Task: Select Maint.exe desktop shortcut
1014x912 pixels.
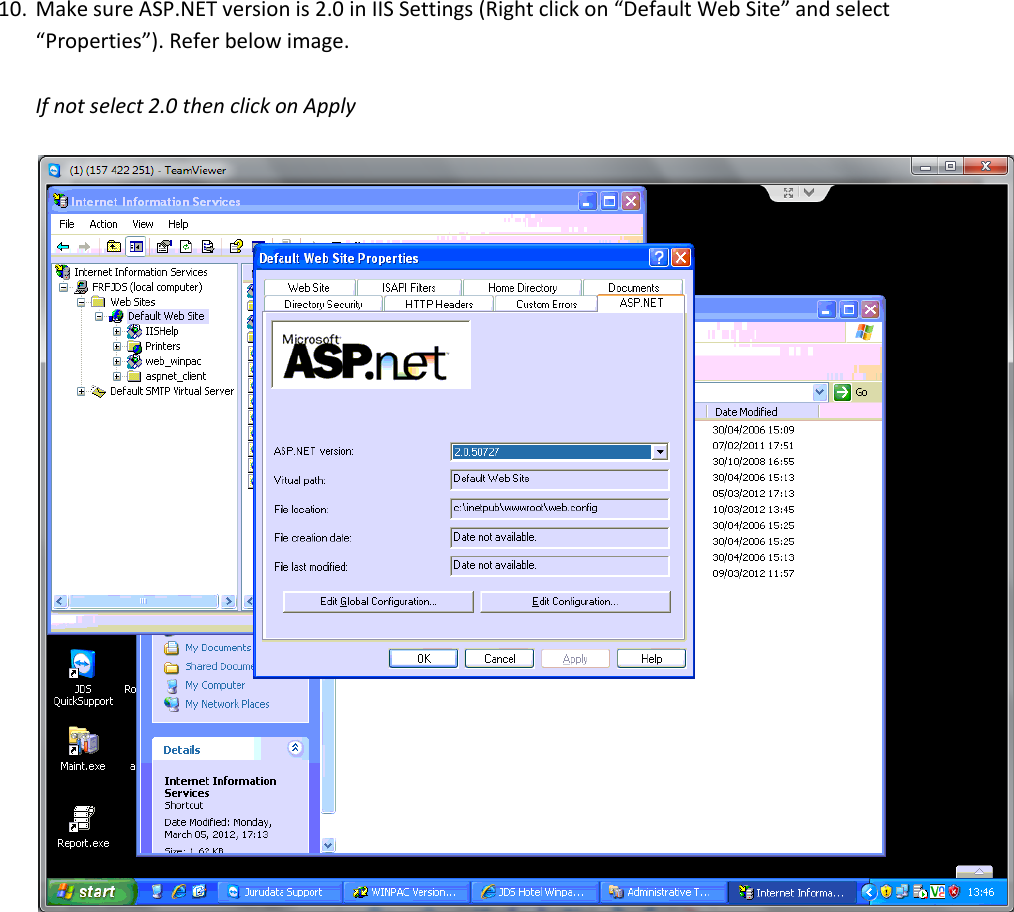Action: [83, 749]
